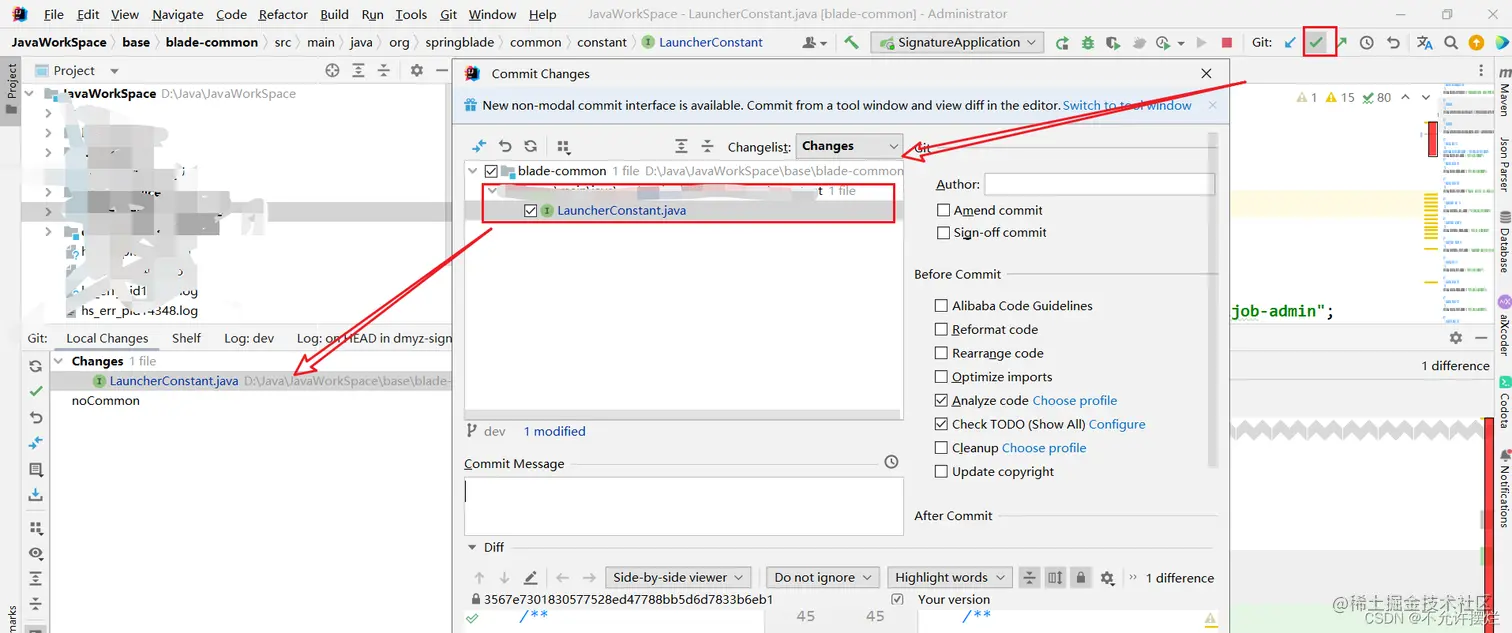Click the red stop button
Image resolution: width=1512 pixels, height=633 pixels.
[1227, 42]
